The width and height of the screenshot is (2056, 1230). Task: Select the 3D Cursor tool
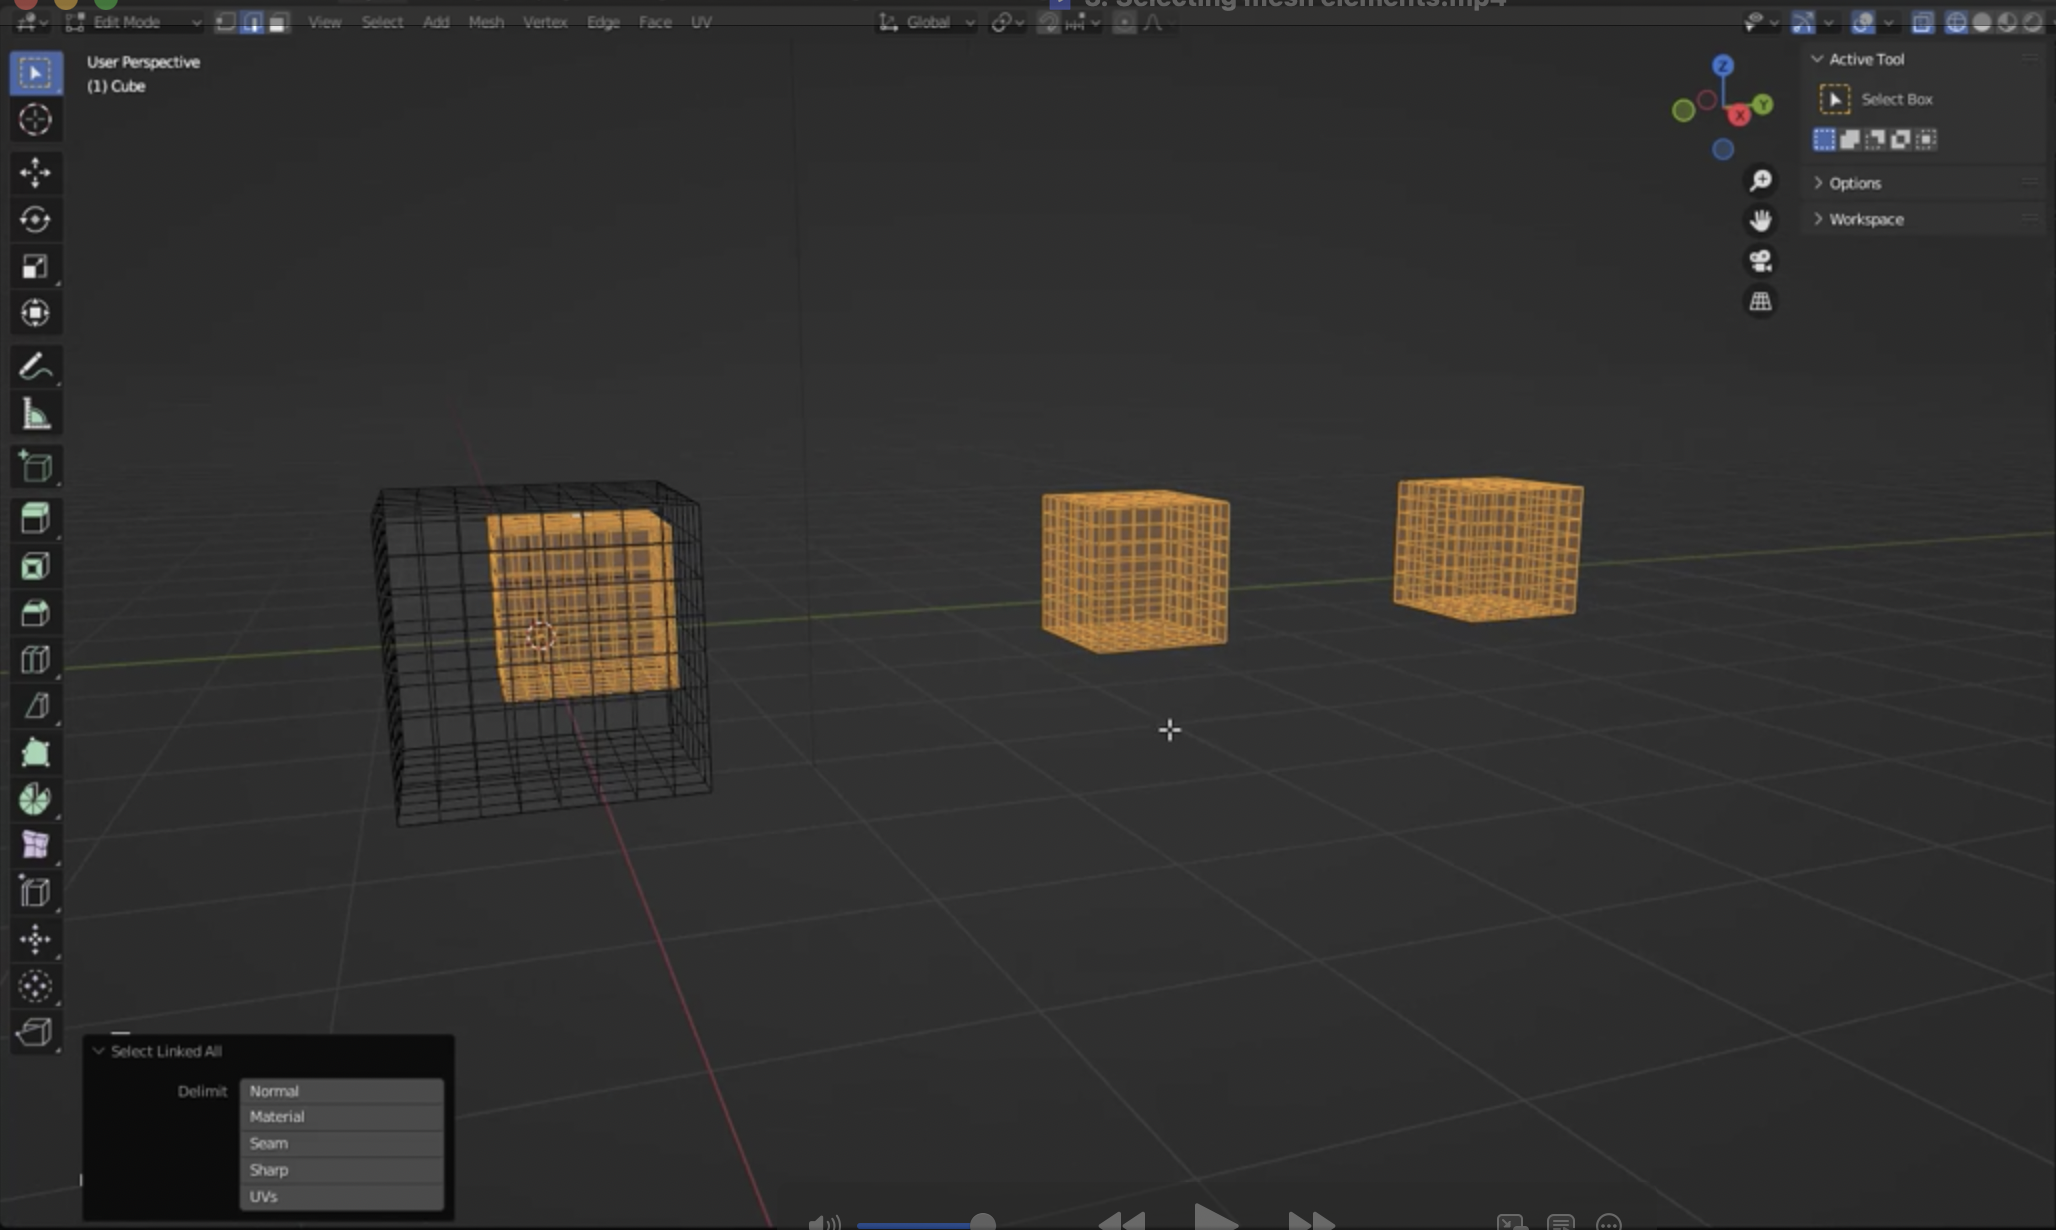(x=35, y=120)
